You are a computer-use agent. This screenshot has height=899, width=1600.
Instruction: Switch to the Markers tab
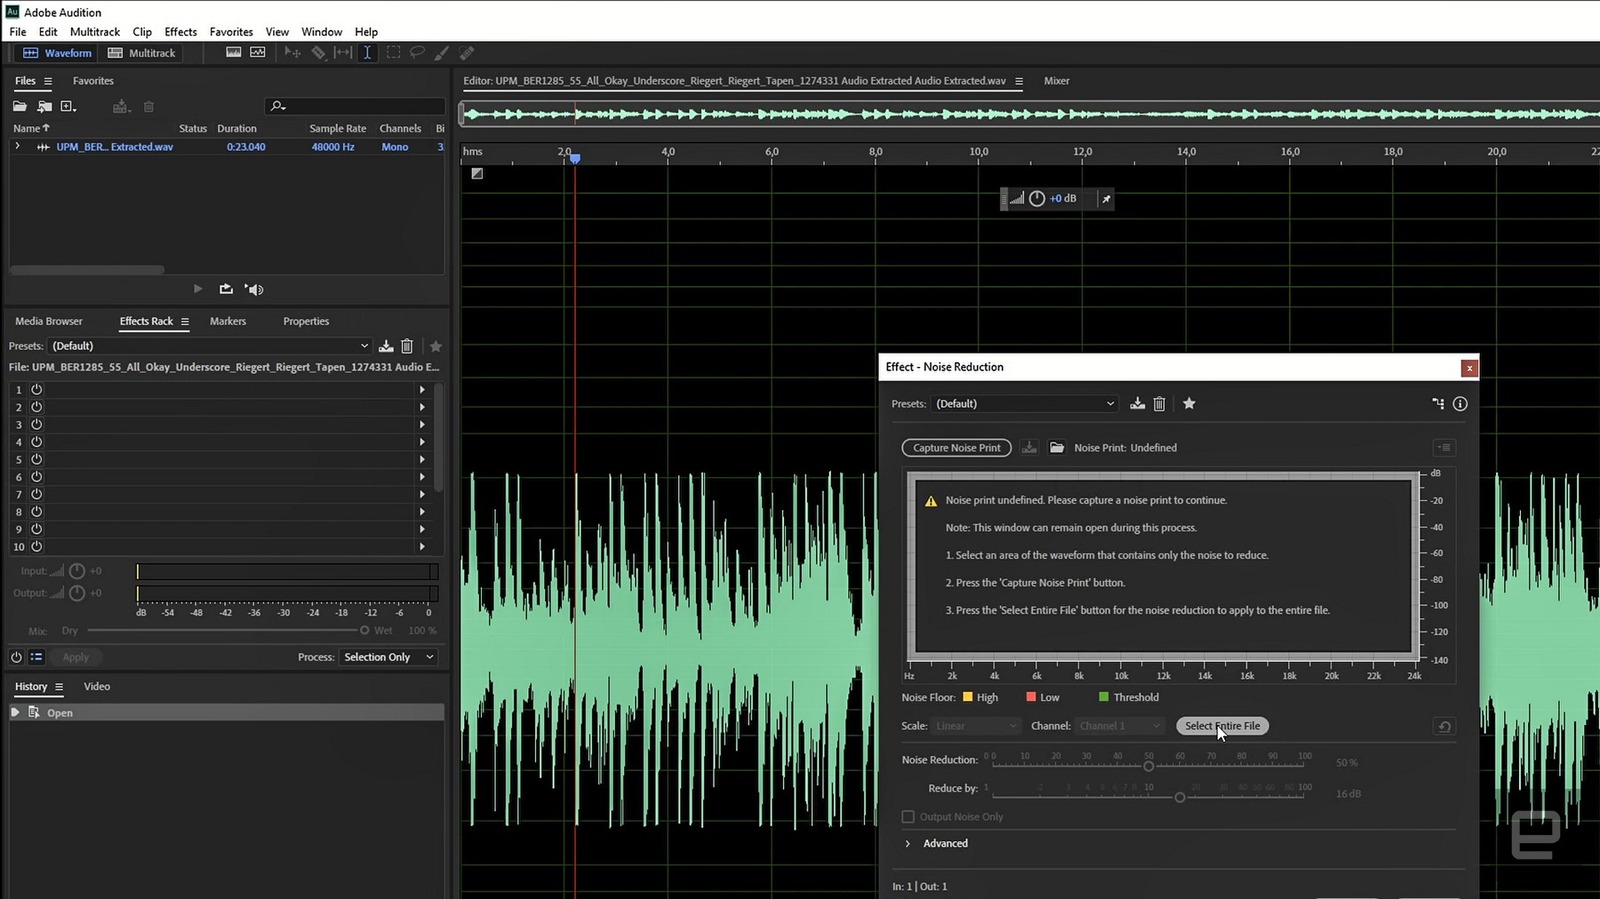[227, 321]
